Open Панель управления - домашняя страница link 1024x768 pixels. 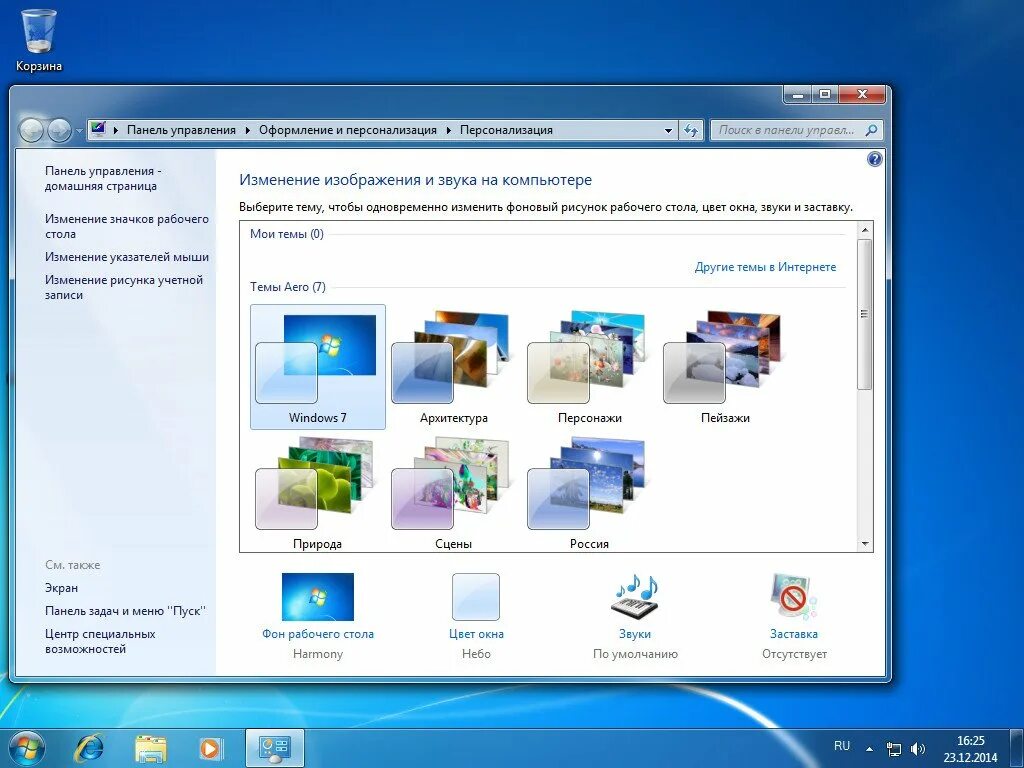(103, 178)
